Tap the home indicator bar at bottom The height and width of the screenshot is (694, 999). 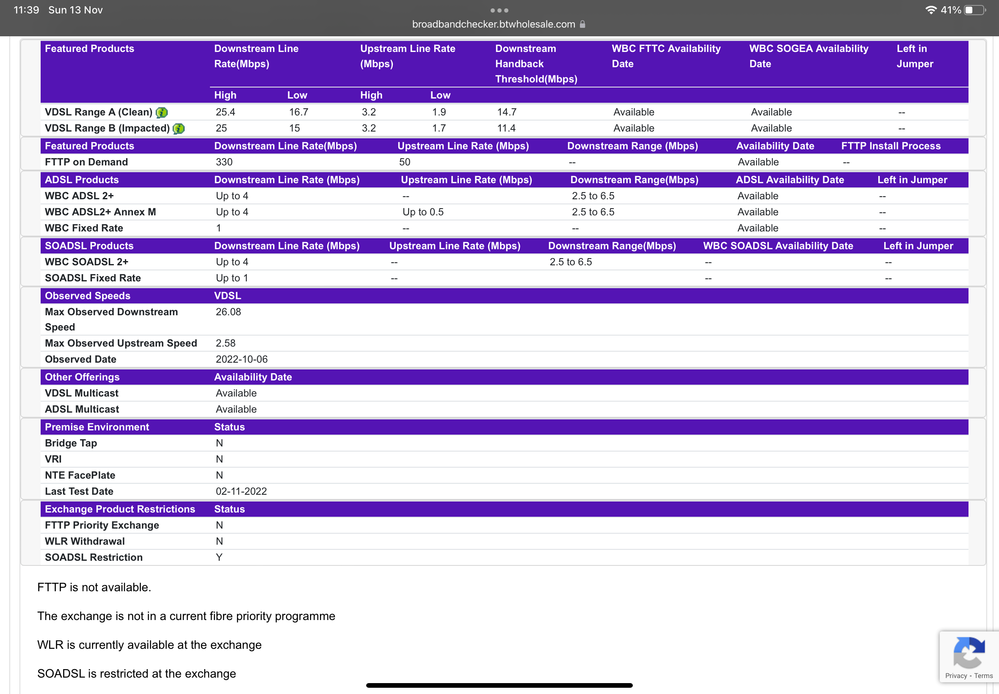(x=499, y=685)
